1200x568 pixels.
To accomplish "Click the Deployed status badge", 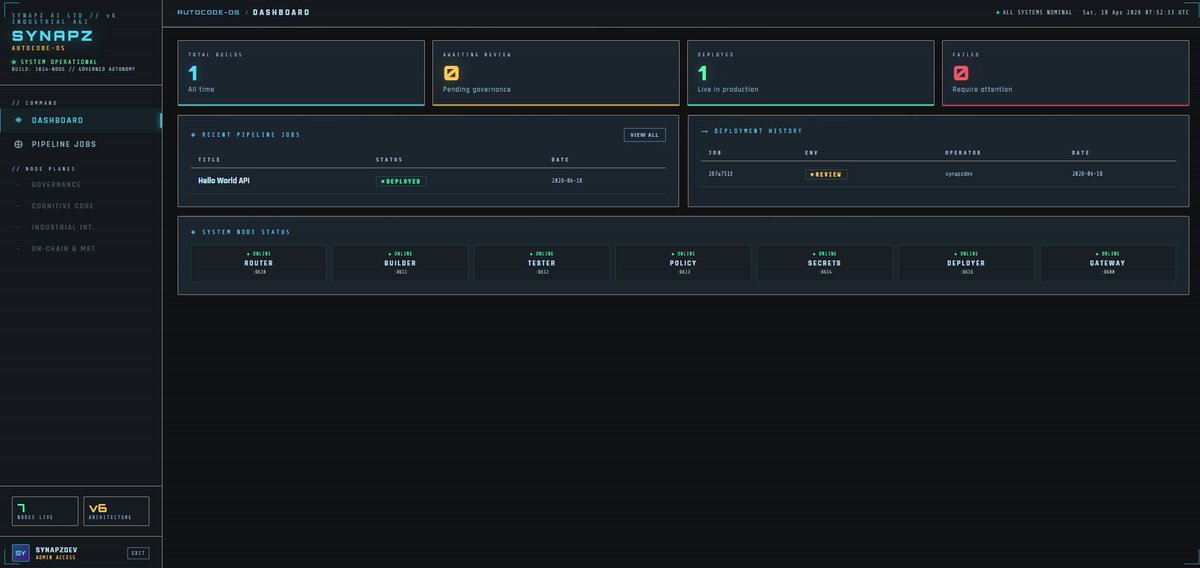I will pyautogui.click(x=401, y=181).
